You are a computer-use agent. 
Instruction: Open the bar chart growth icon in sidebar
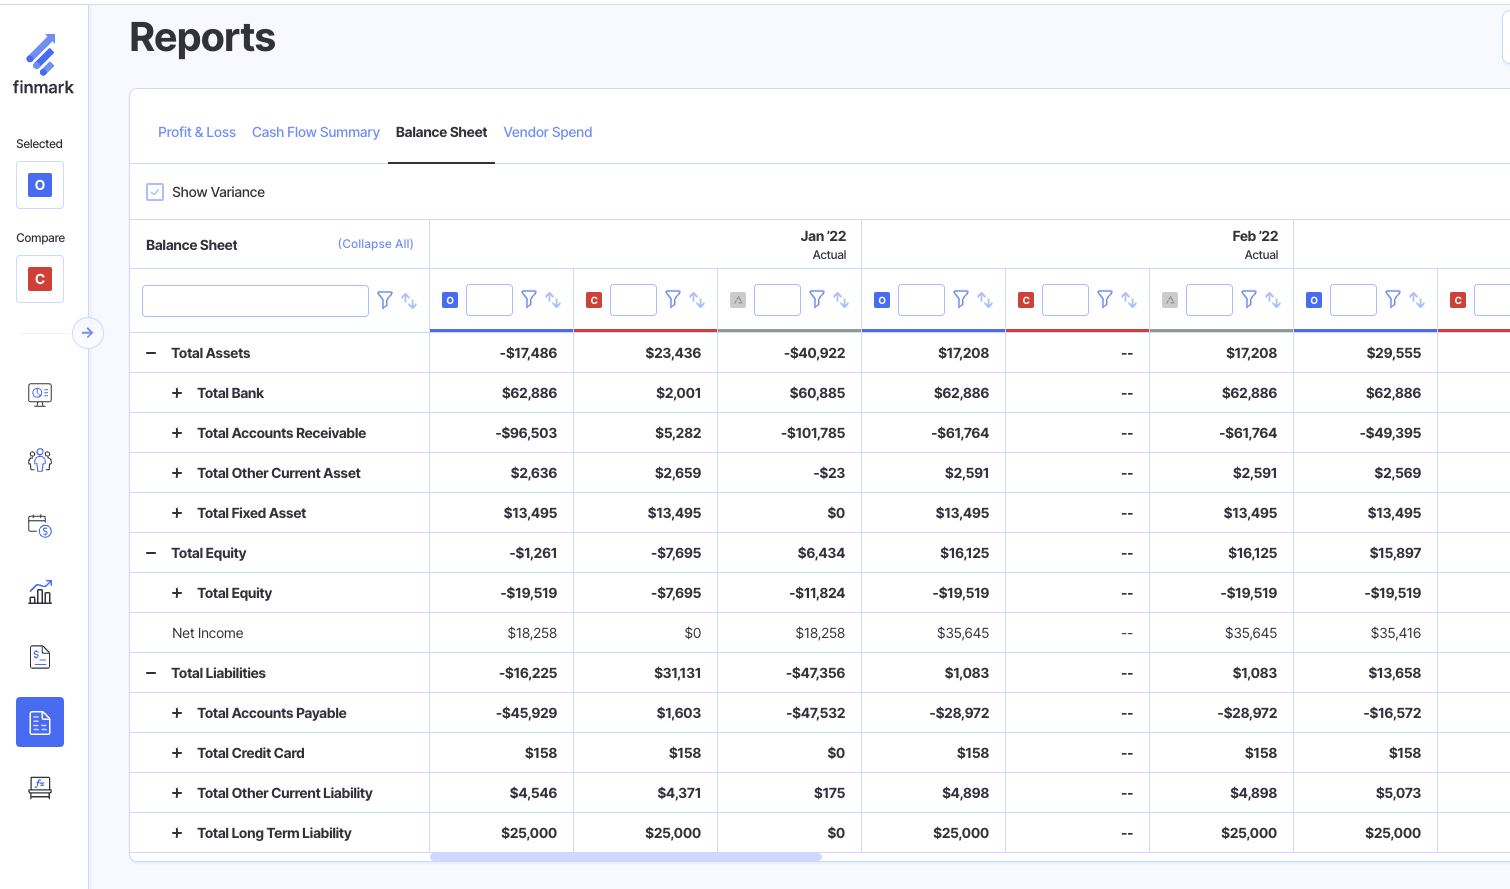click(40, 592)
